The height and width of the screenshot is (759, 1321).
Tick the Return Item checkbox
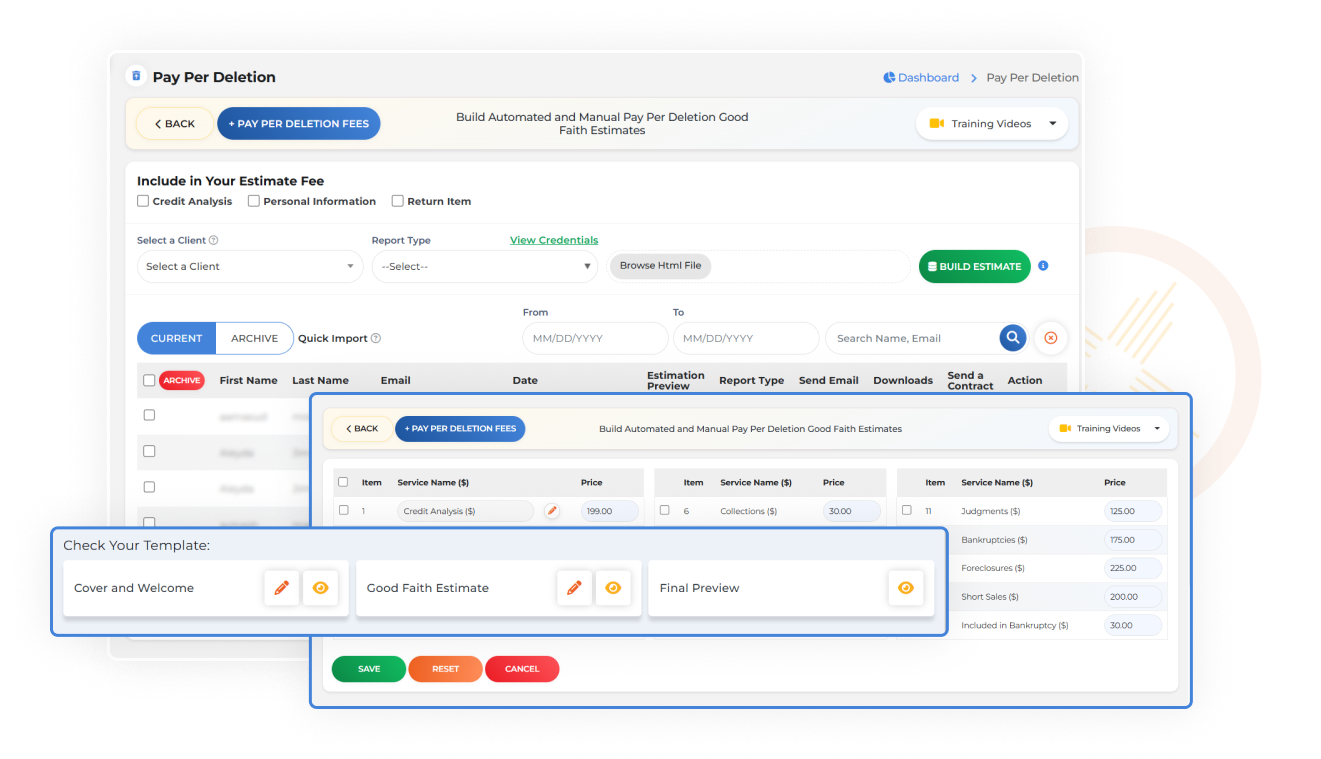[398, 201]
